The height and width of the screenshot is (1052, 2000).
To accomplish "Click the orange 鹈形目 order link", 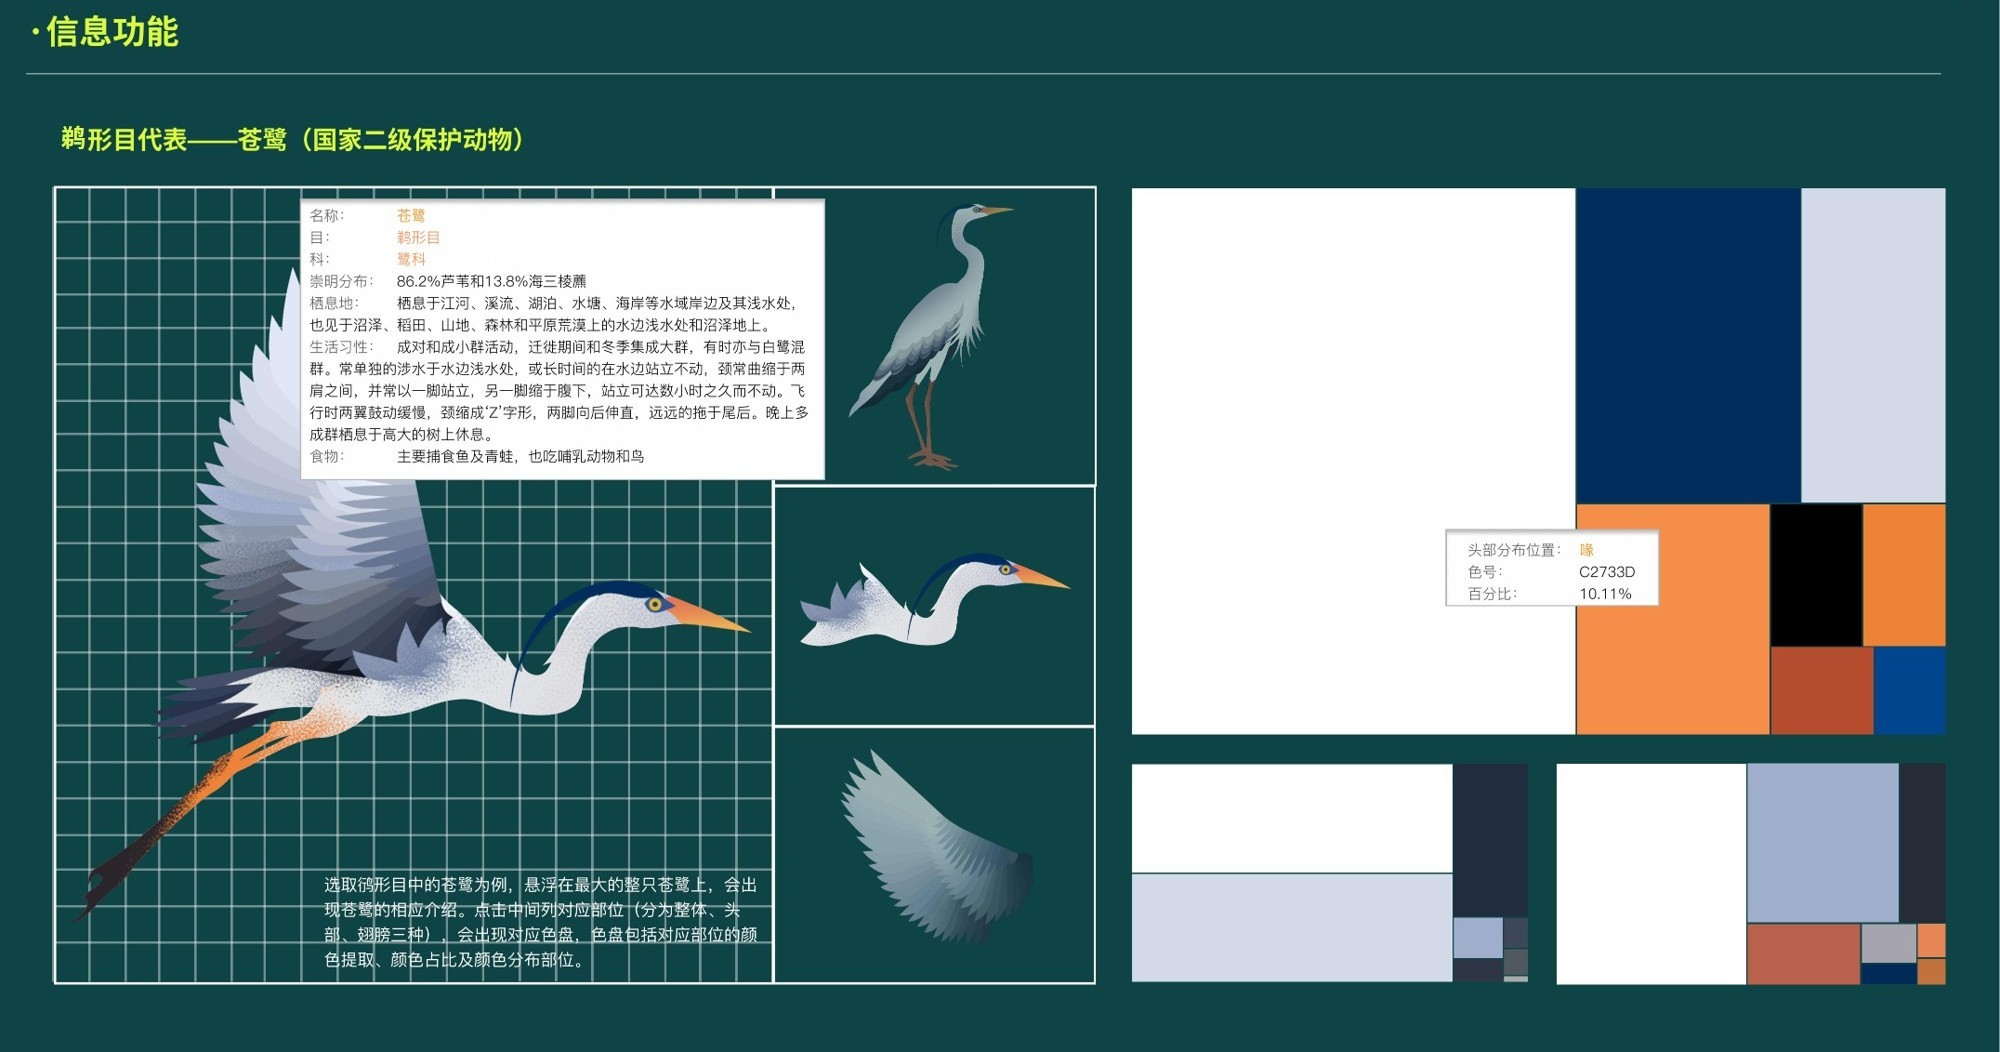I will tap(418, 238).
